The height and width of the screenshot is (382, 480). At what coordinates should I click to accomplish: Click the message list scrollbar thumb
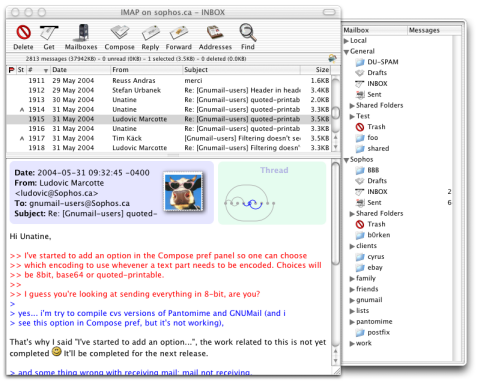click(x=336, y=112)
